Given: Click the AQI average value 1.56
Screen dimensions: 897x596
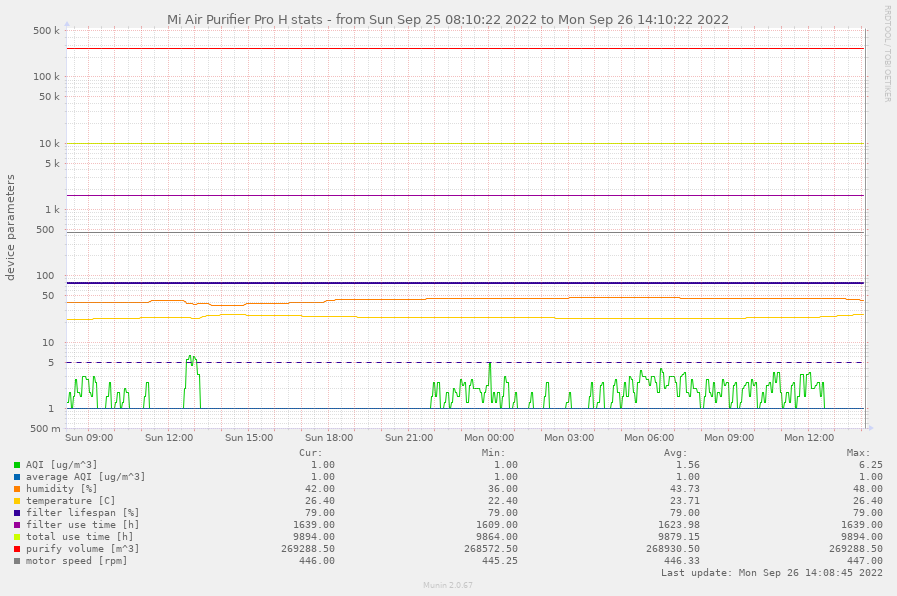Looking at the screenshot, I should pyautogui.click(x=688, y=465).
